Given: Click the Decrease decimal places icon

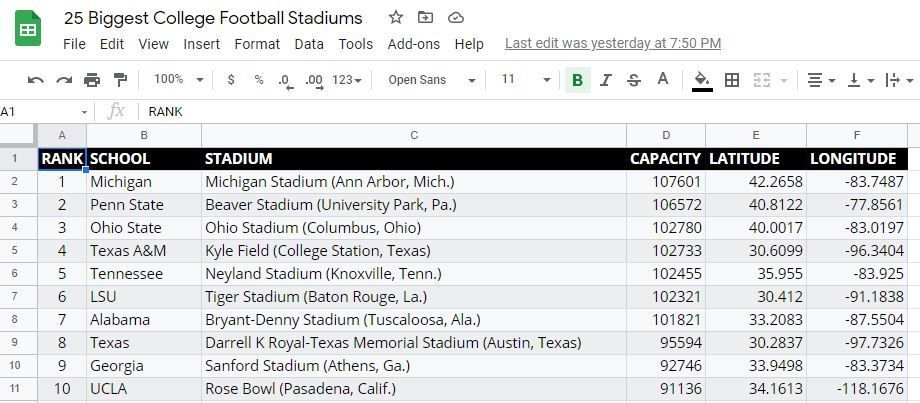Looking at the screenshot, I should click(285, 80).
